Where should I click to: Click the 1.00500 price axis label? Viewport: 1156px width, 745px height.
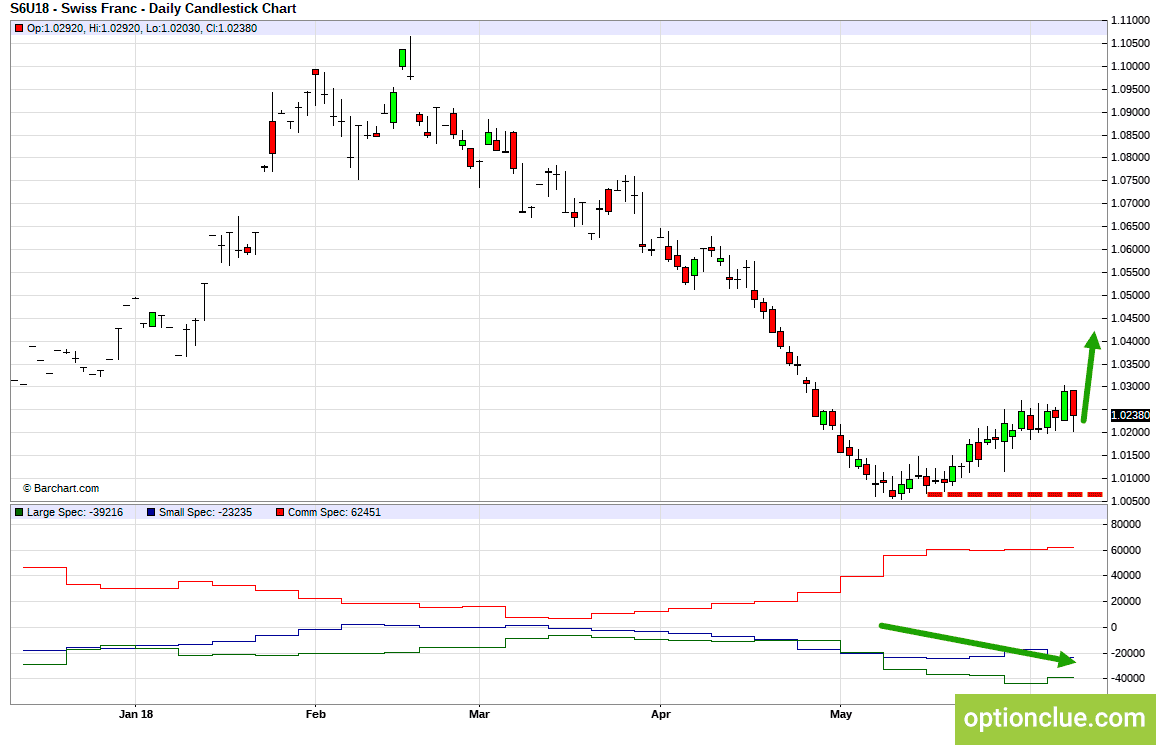1130,501
